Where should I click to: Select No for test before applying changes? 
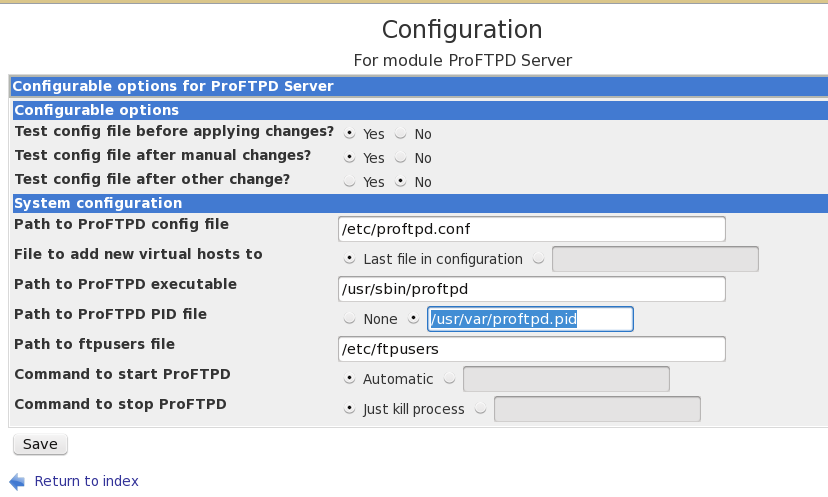(401, 133)
